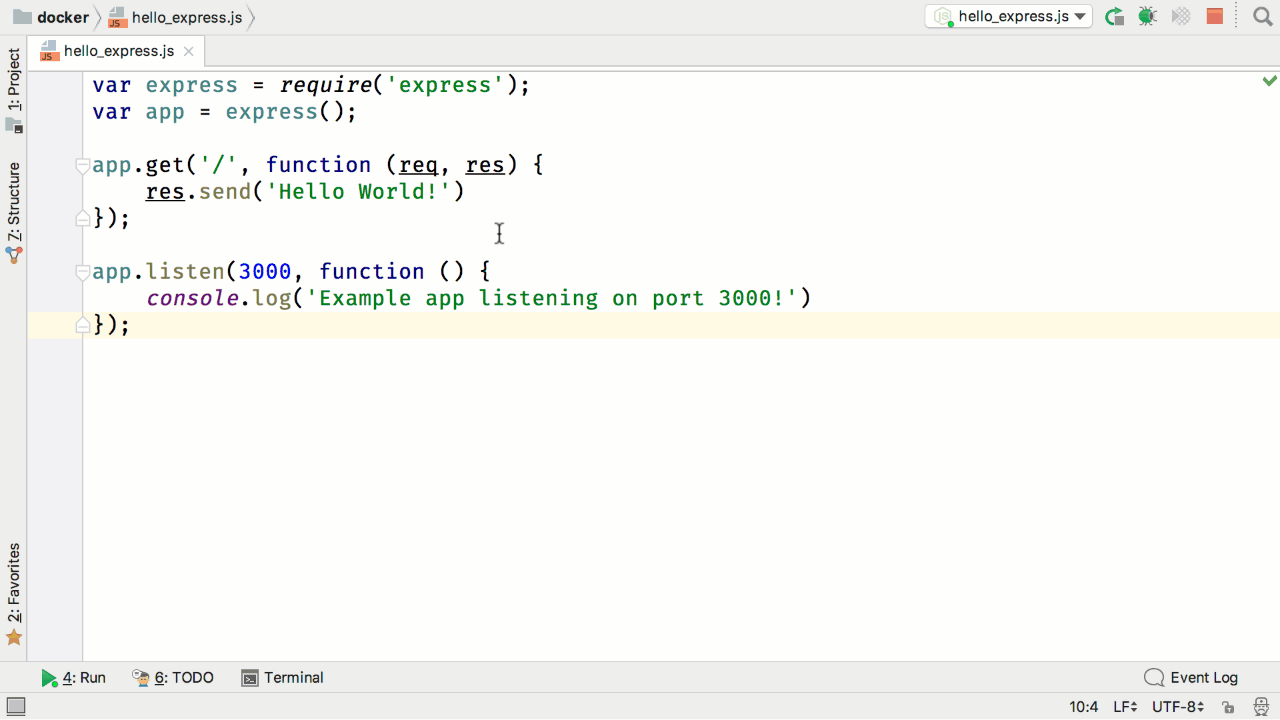Click the Project tool window folder icon

point(14,126)
